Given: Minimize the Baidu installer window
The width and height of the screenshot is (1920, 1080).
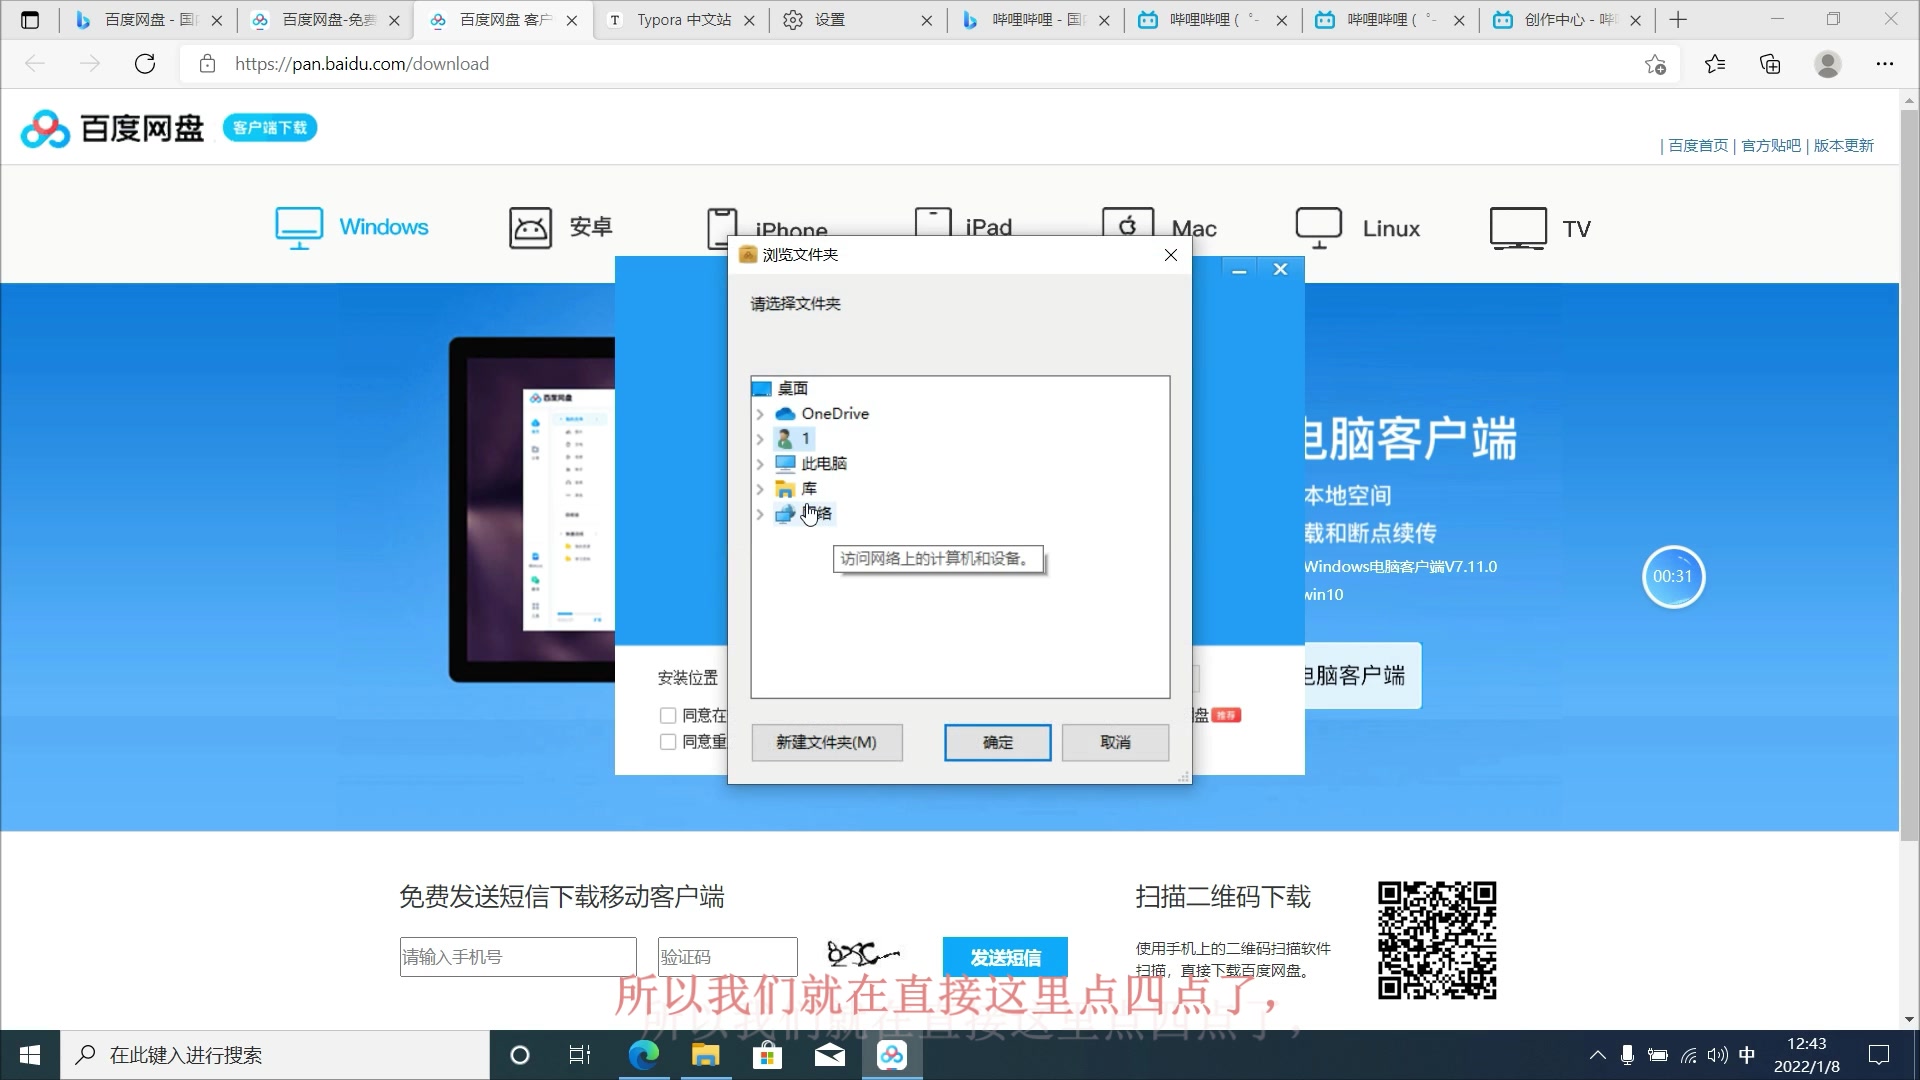Looking at the screenshot, I should [1239, 270].
